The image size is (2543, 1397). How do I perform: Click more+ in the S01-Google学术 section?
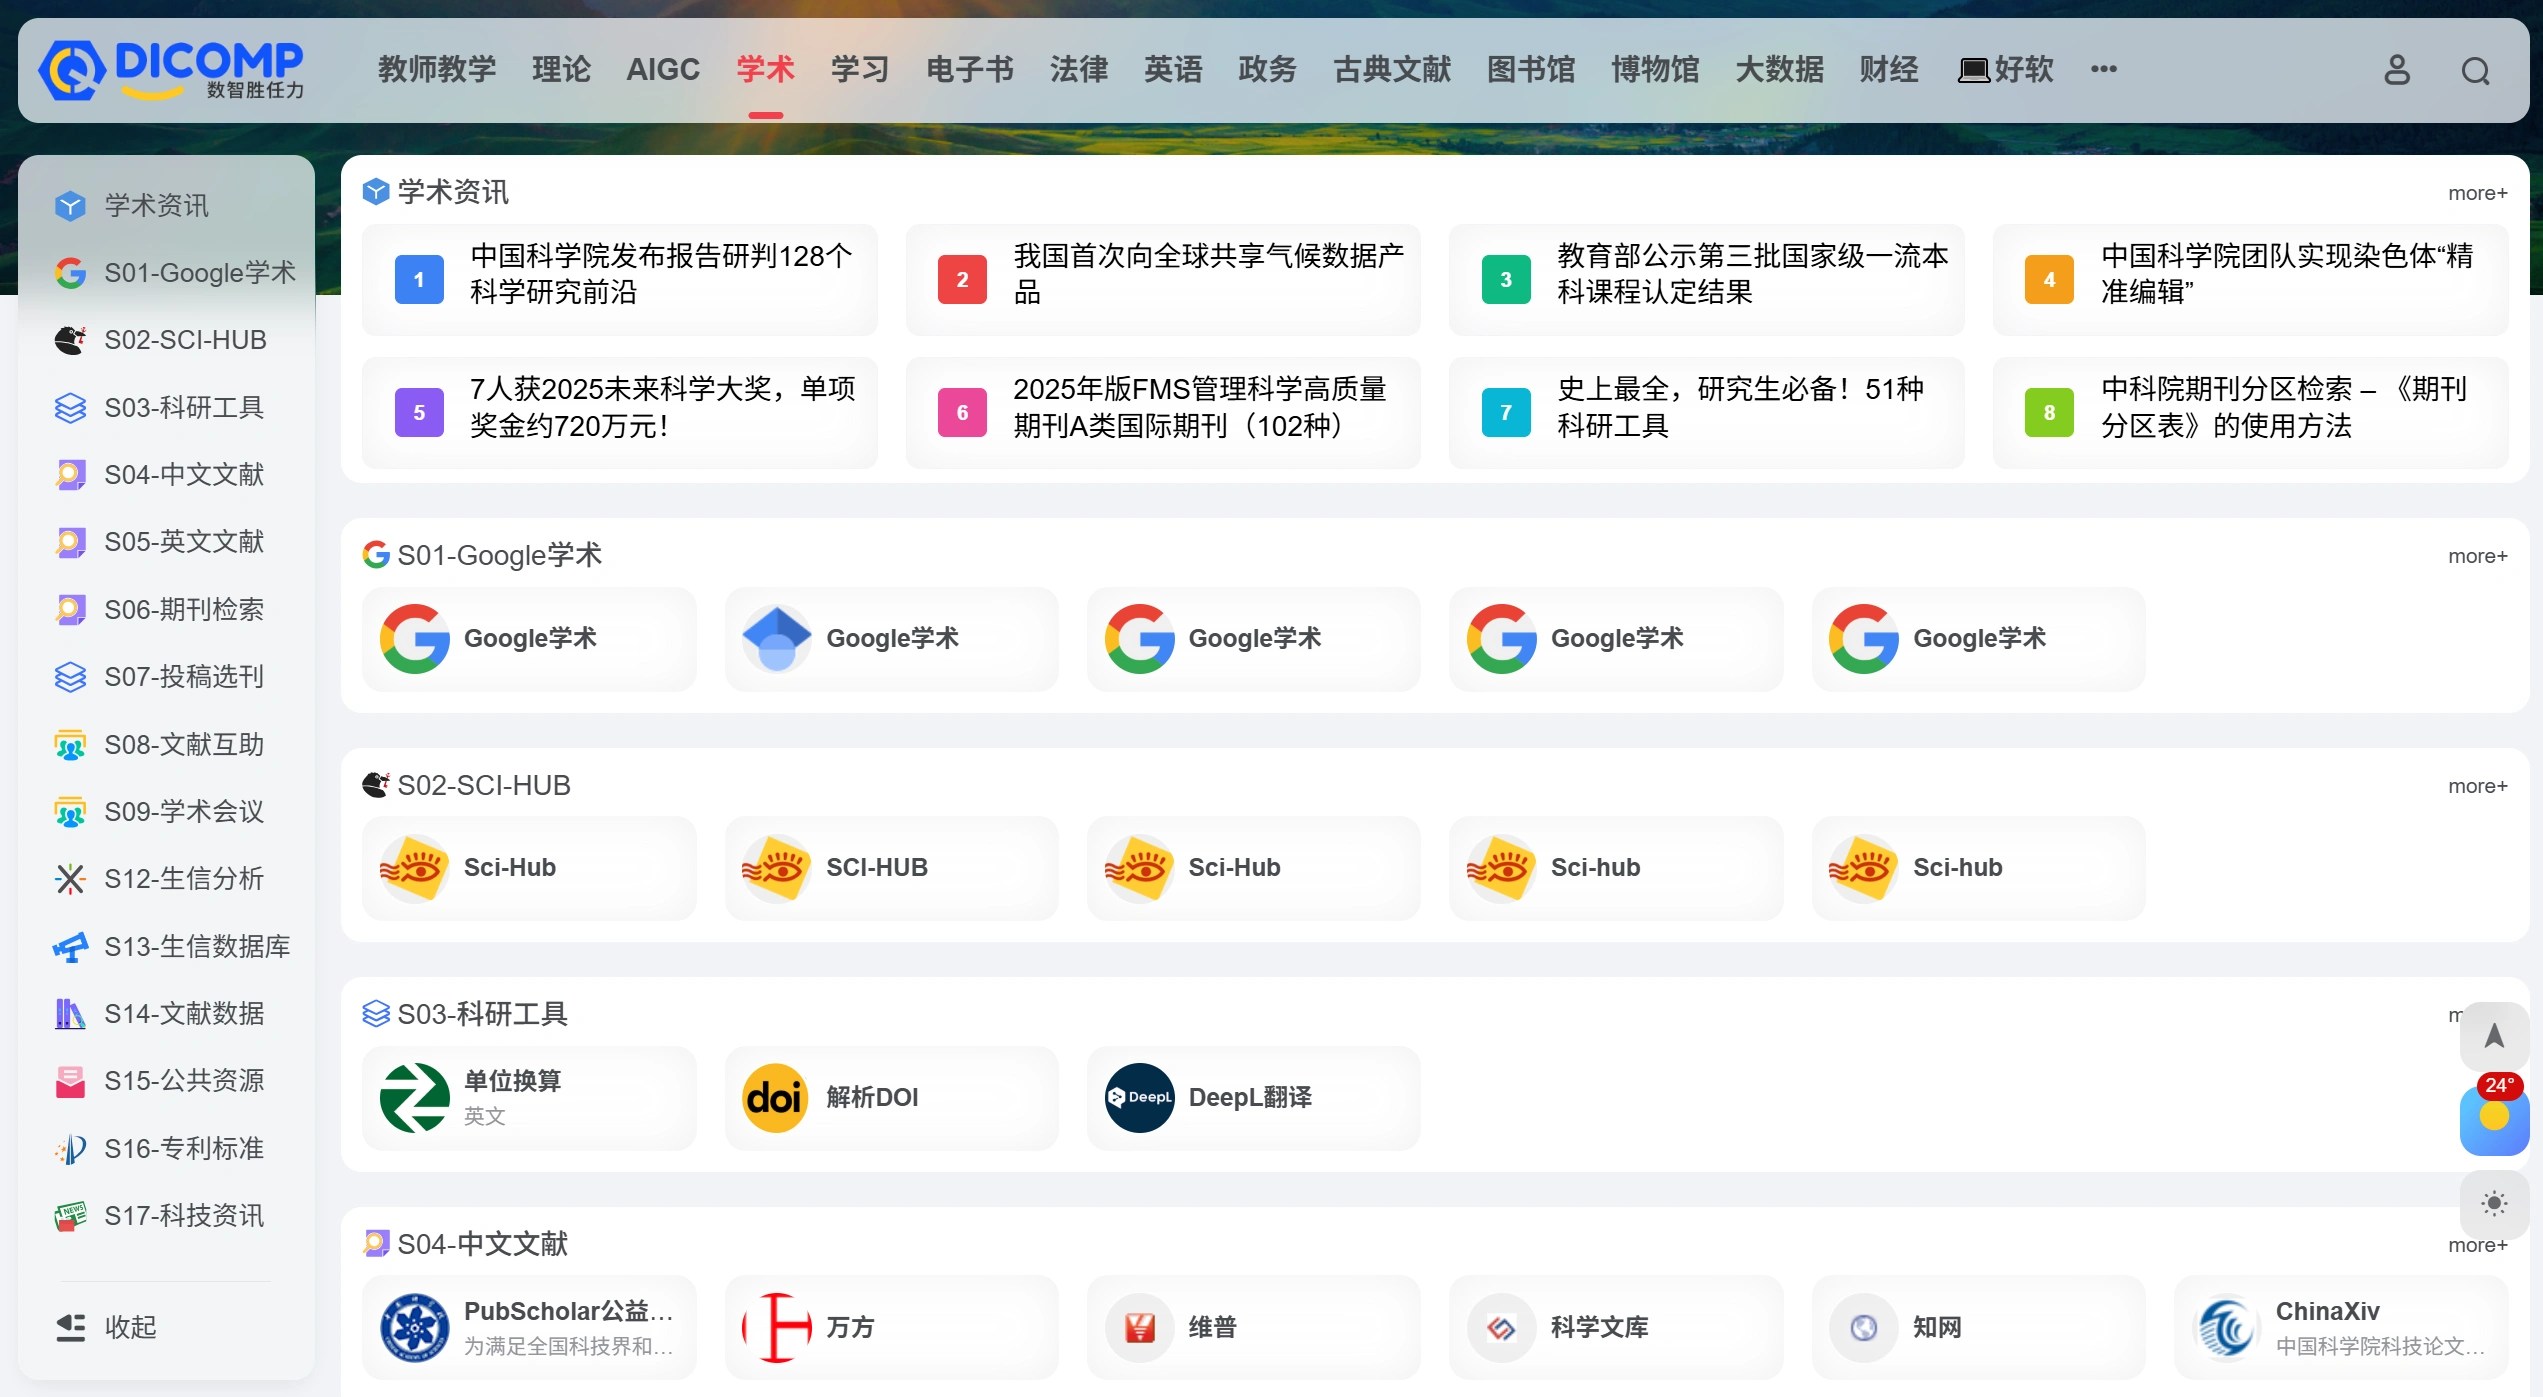[x=2477, y=556]
